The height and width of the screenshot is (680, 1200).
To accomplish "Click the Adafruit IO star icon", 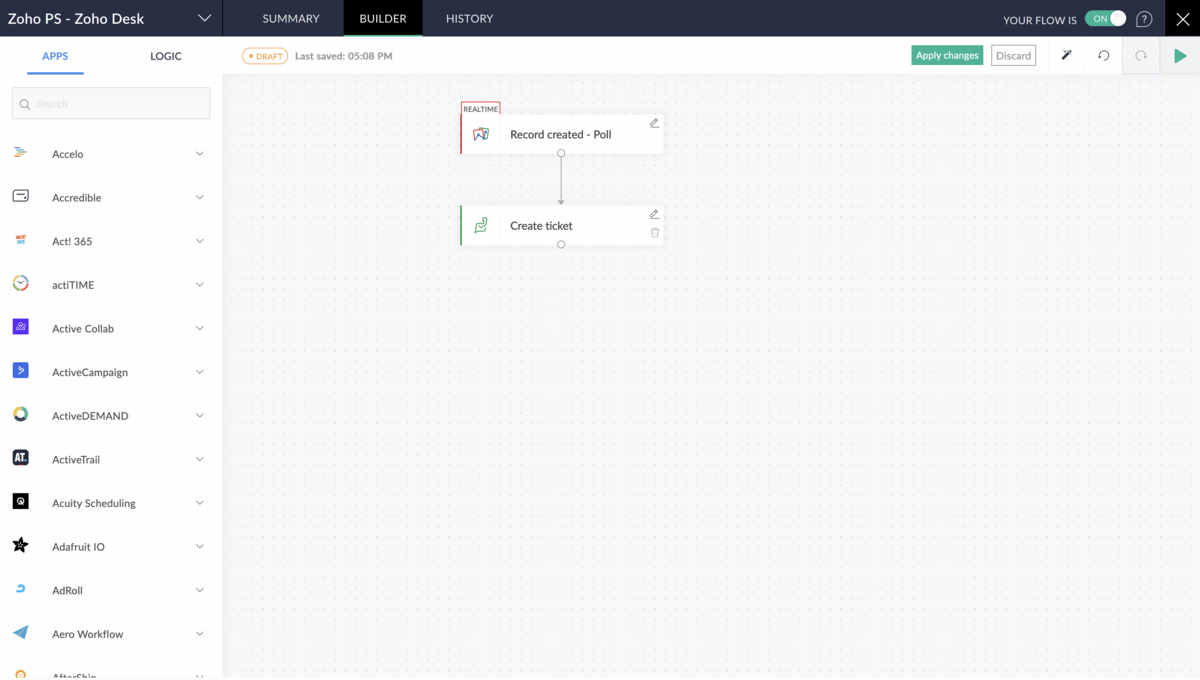I will pyautogui.click(x=20, y=546).
